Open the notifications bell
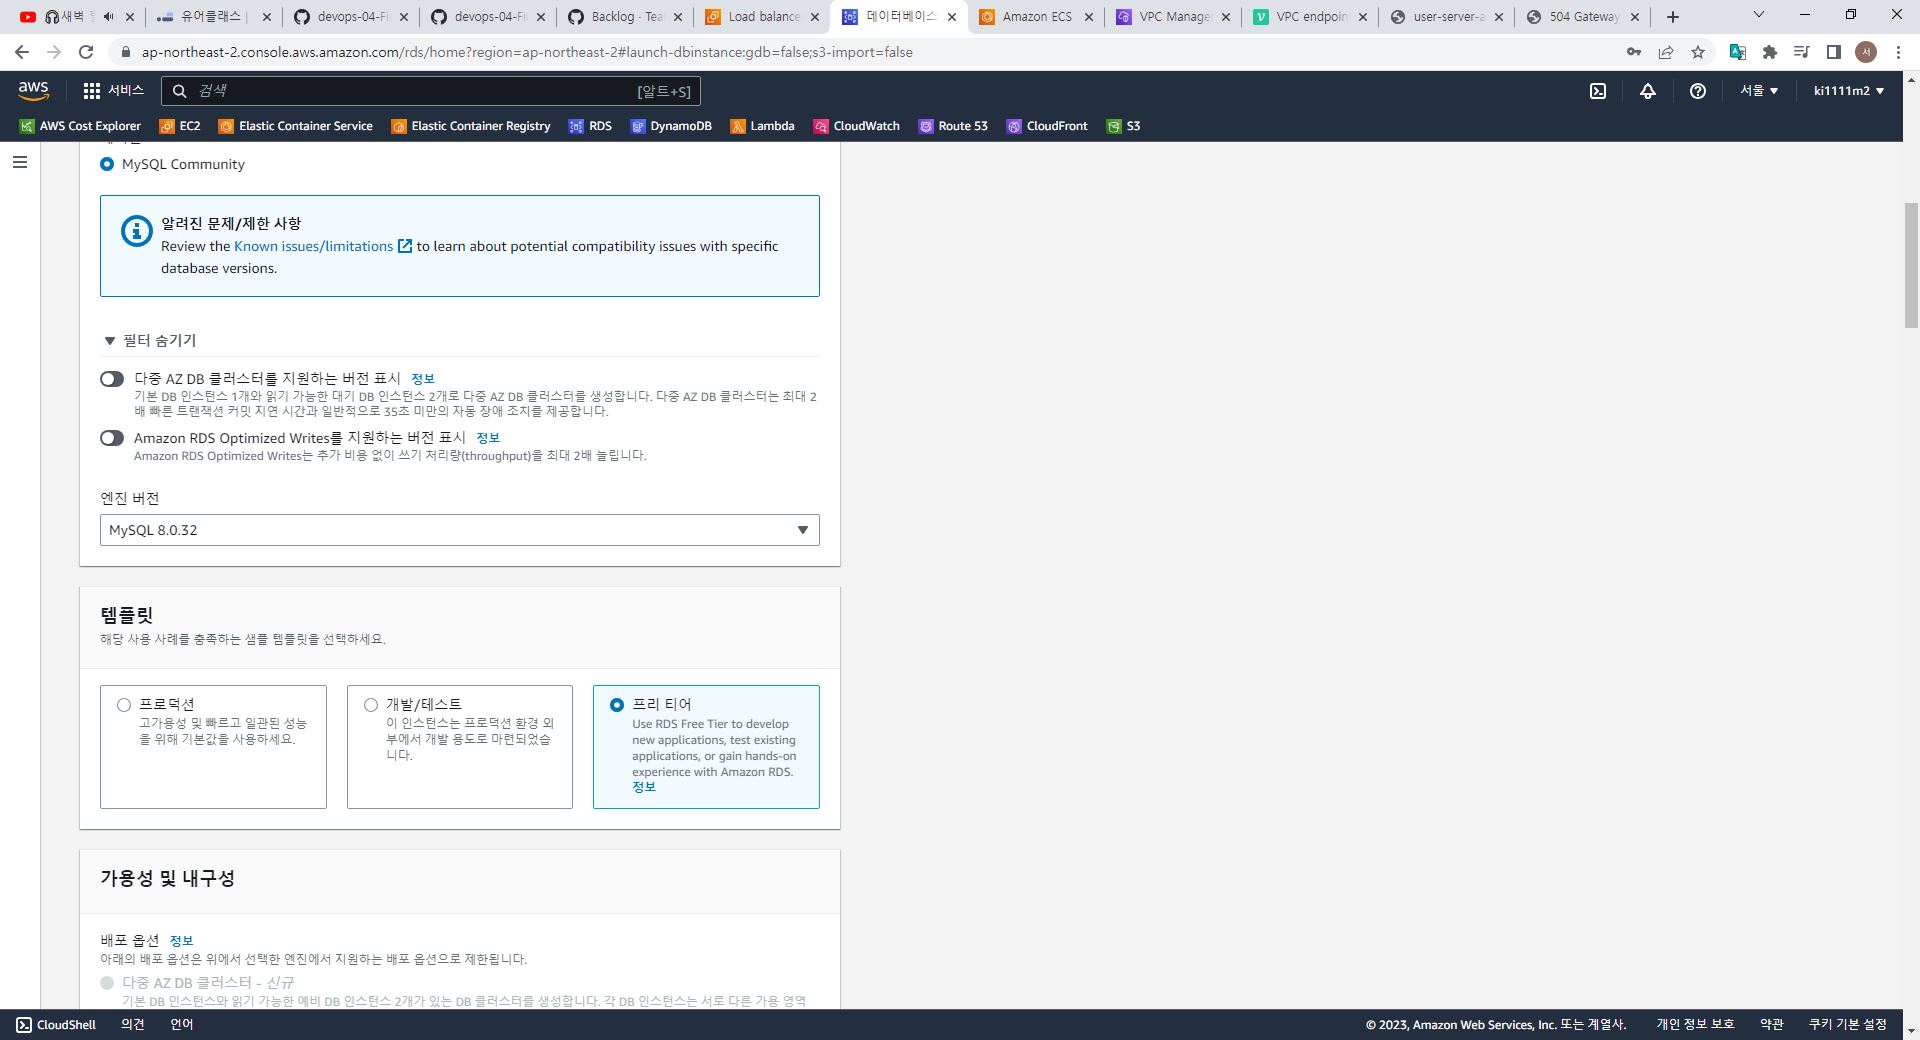Viewport: 1920px width, 1040px height. (x=1648, y=91)
